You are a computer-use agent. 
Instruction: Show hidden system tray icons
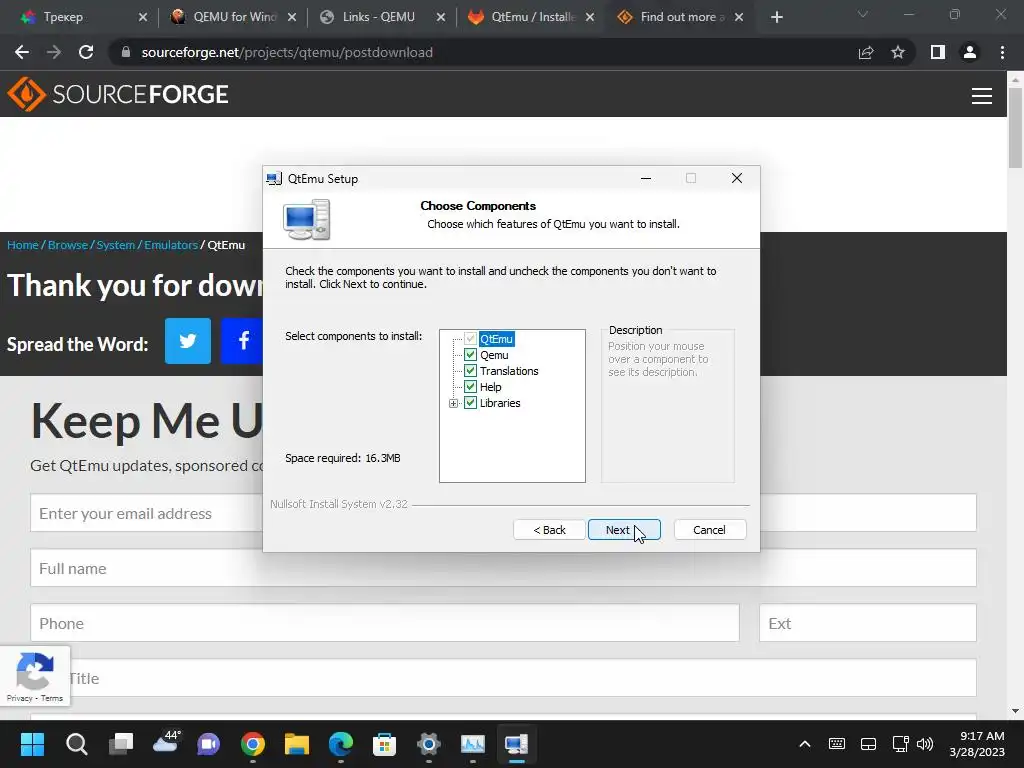tap(805, 744)
